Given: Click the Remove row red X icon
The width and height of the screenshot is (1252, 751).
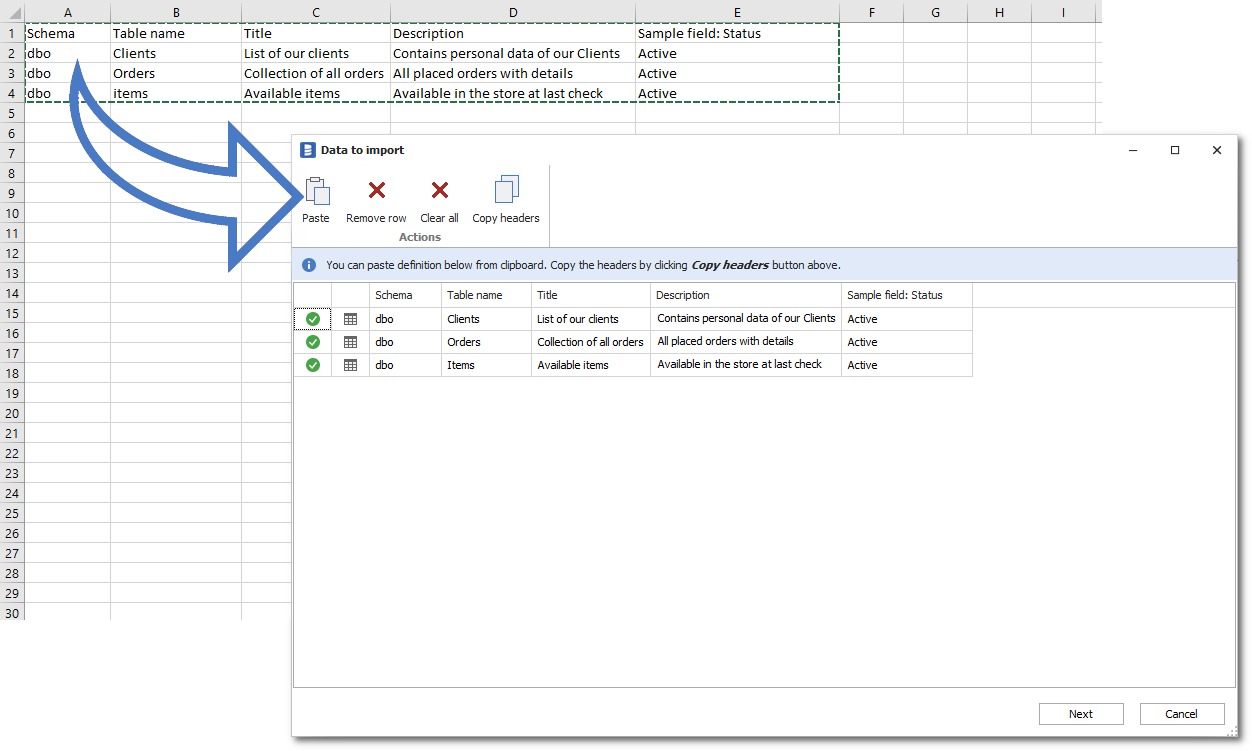Looking at the screenshot, I should [376, 191].
